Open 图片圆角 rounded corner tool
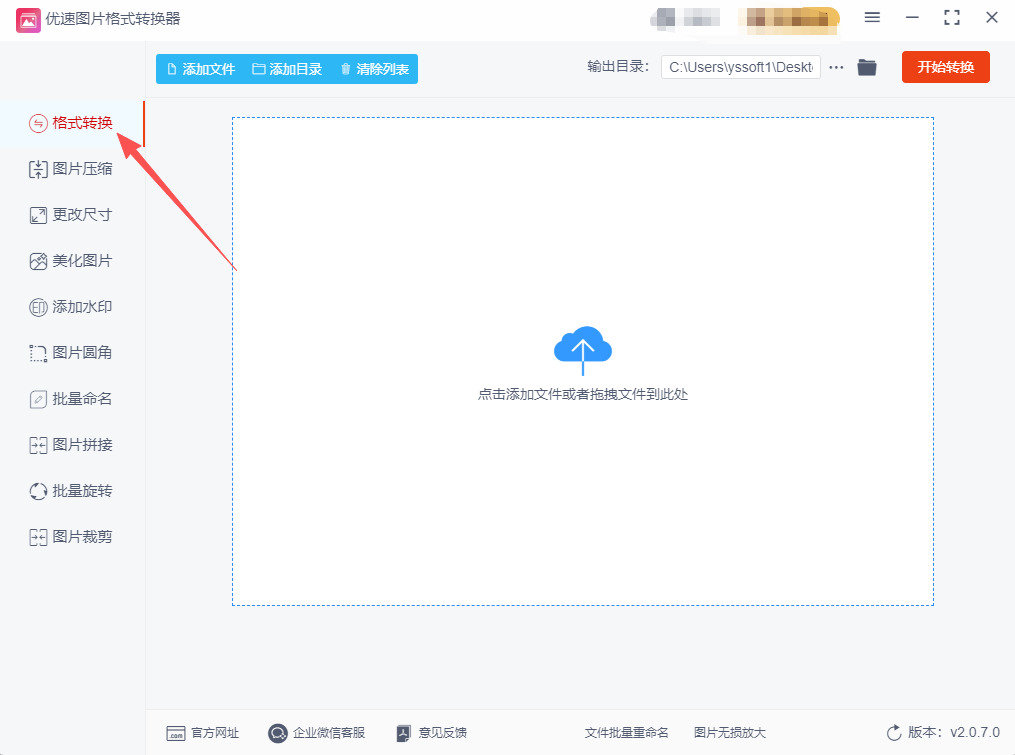Screen dimensions: 1015x755 [x=71, y=353]
